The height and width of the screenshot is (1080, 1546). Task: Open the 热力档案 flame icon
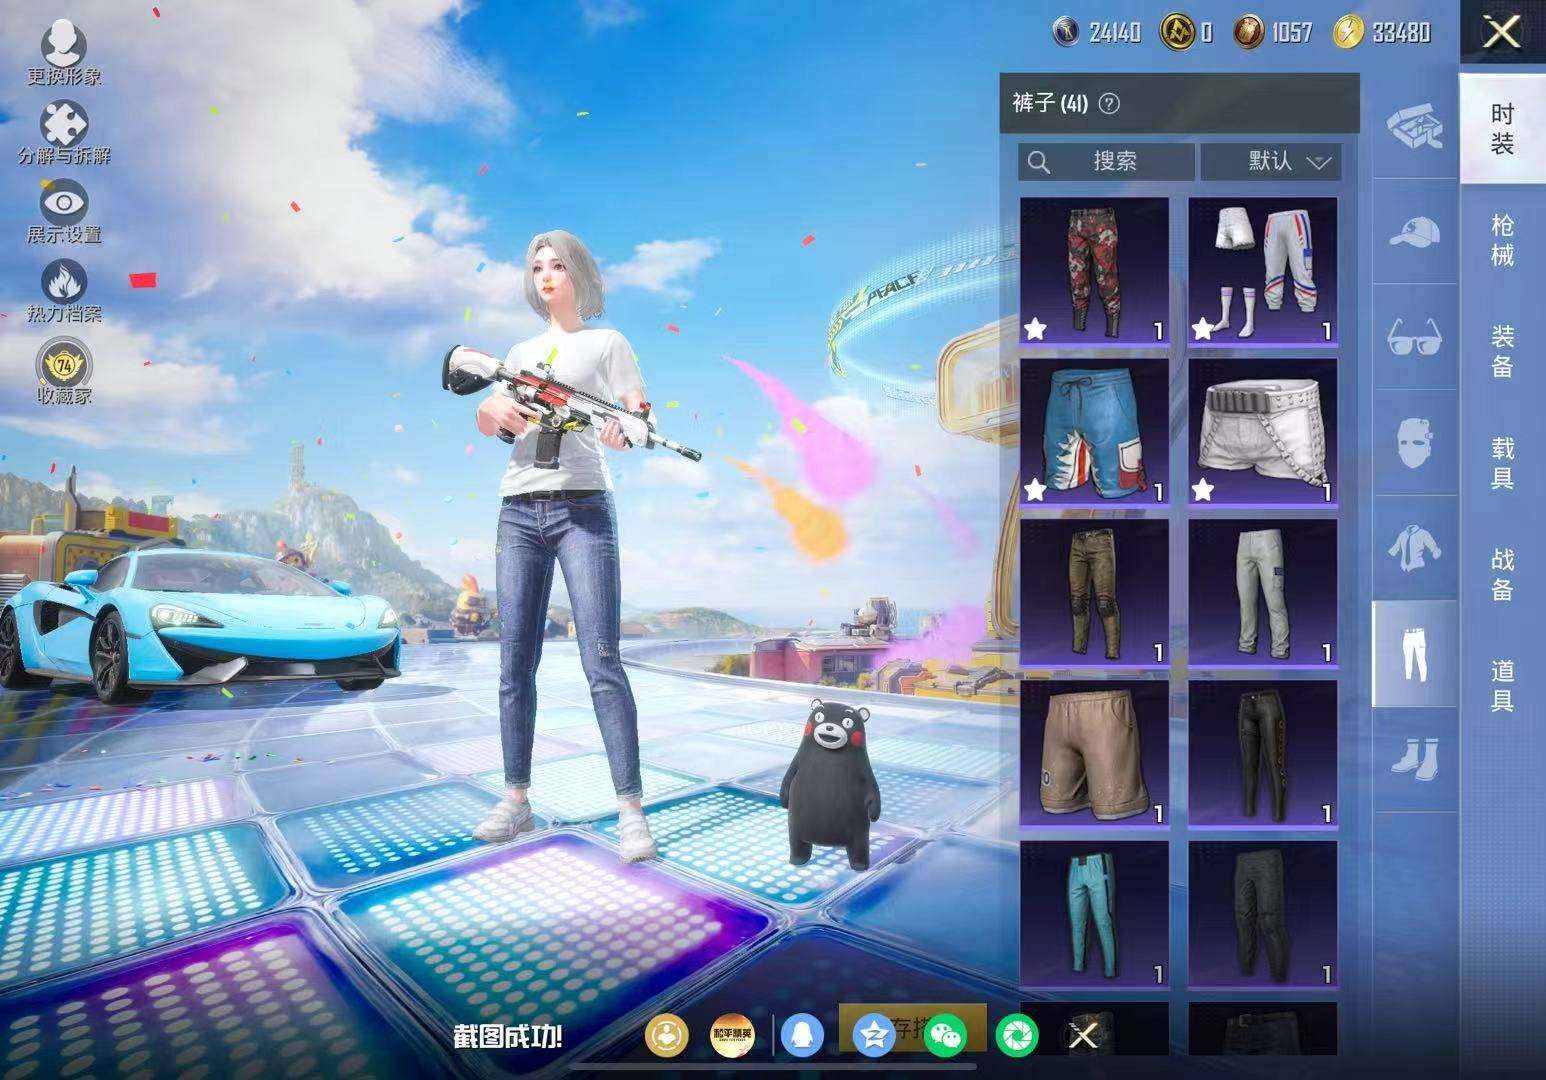click(64, 291)
